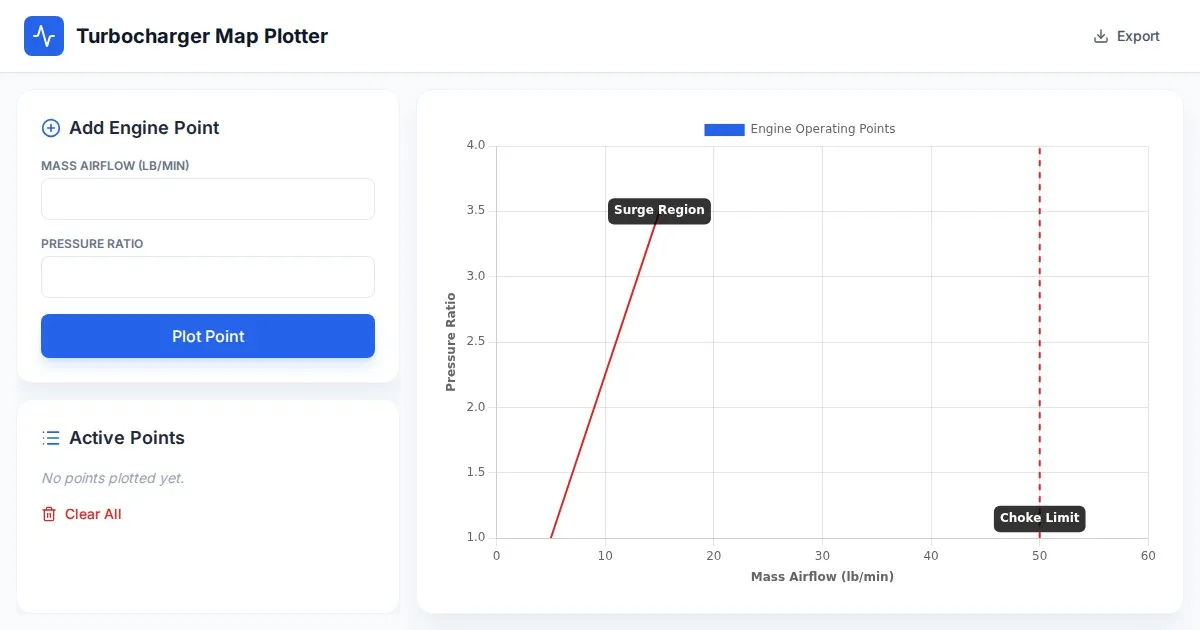Click the vertical Pressure Ratio axis title
The height and width of the screenshot is (630, 1200).
(x=451, y=342)
